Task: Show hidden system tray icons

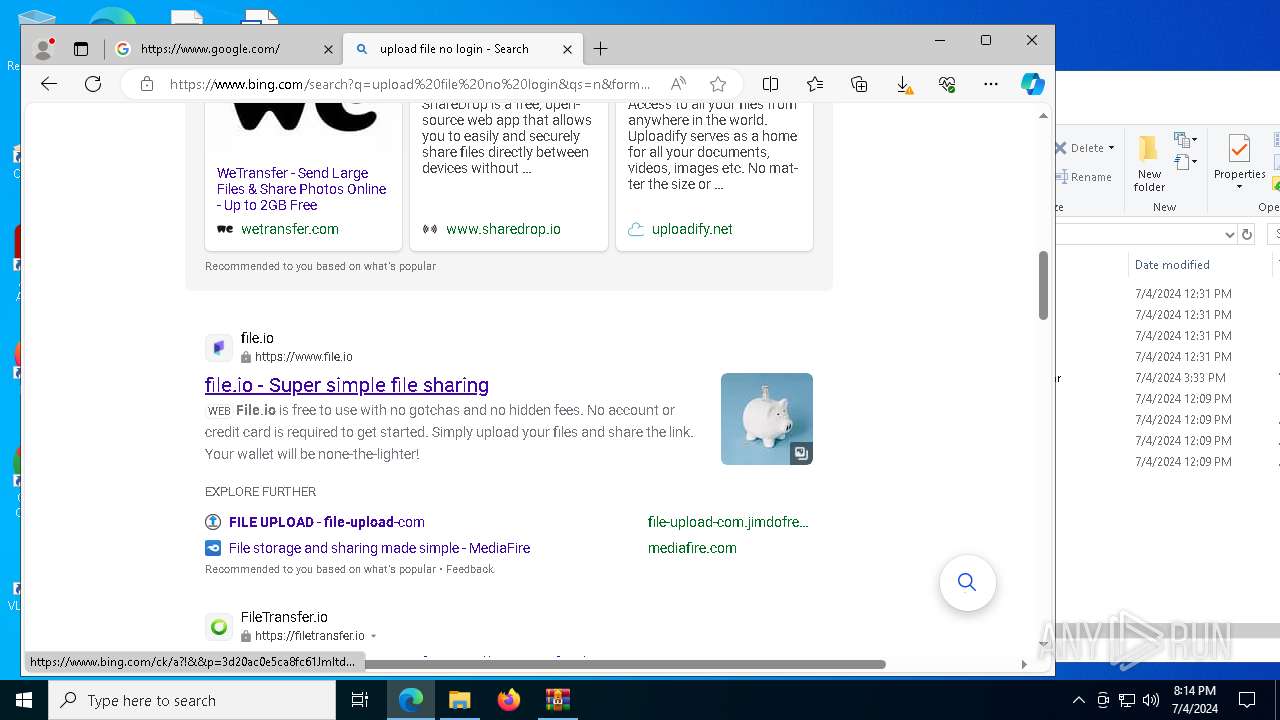Action: 1079,700
